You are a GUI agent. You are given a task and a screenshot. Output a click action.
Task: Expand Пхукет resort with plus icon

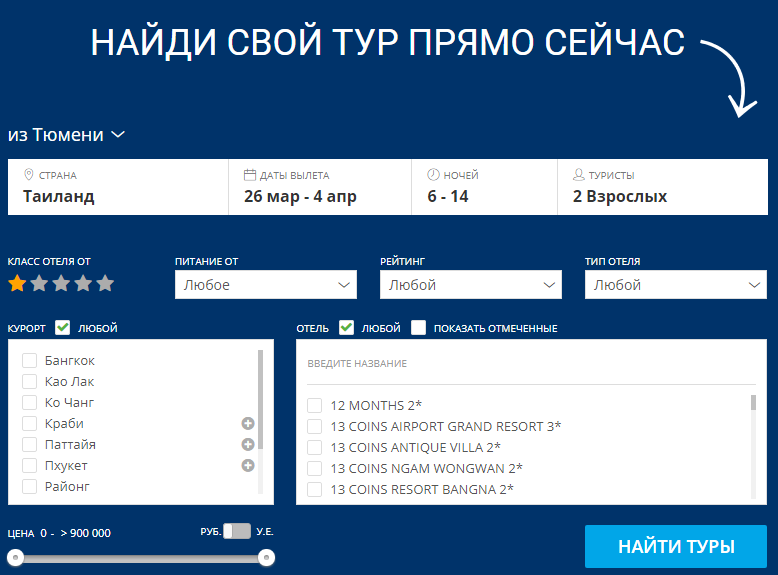248,465
